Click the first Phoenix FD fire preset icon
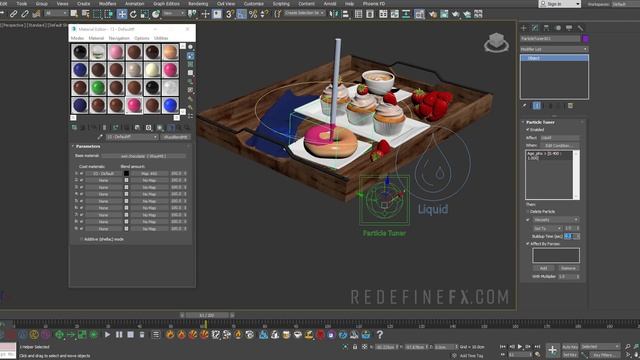640x360 pixels. click(x=170, y=335)
